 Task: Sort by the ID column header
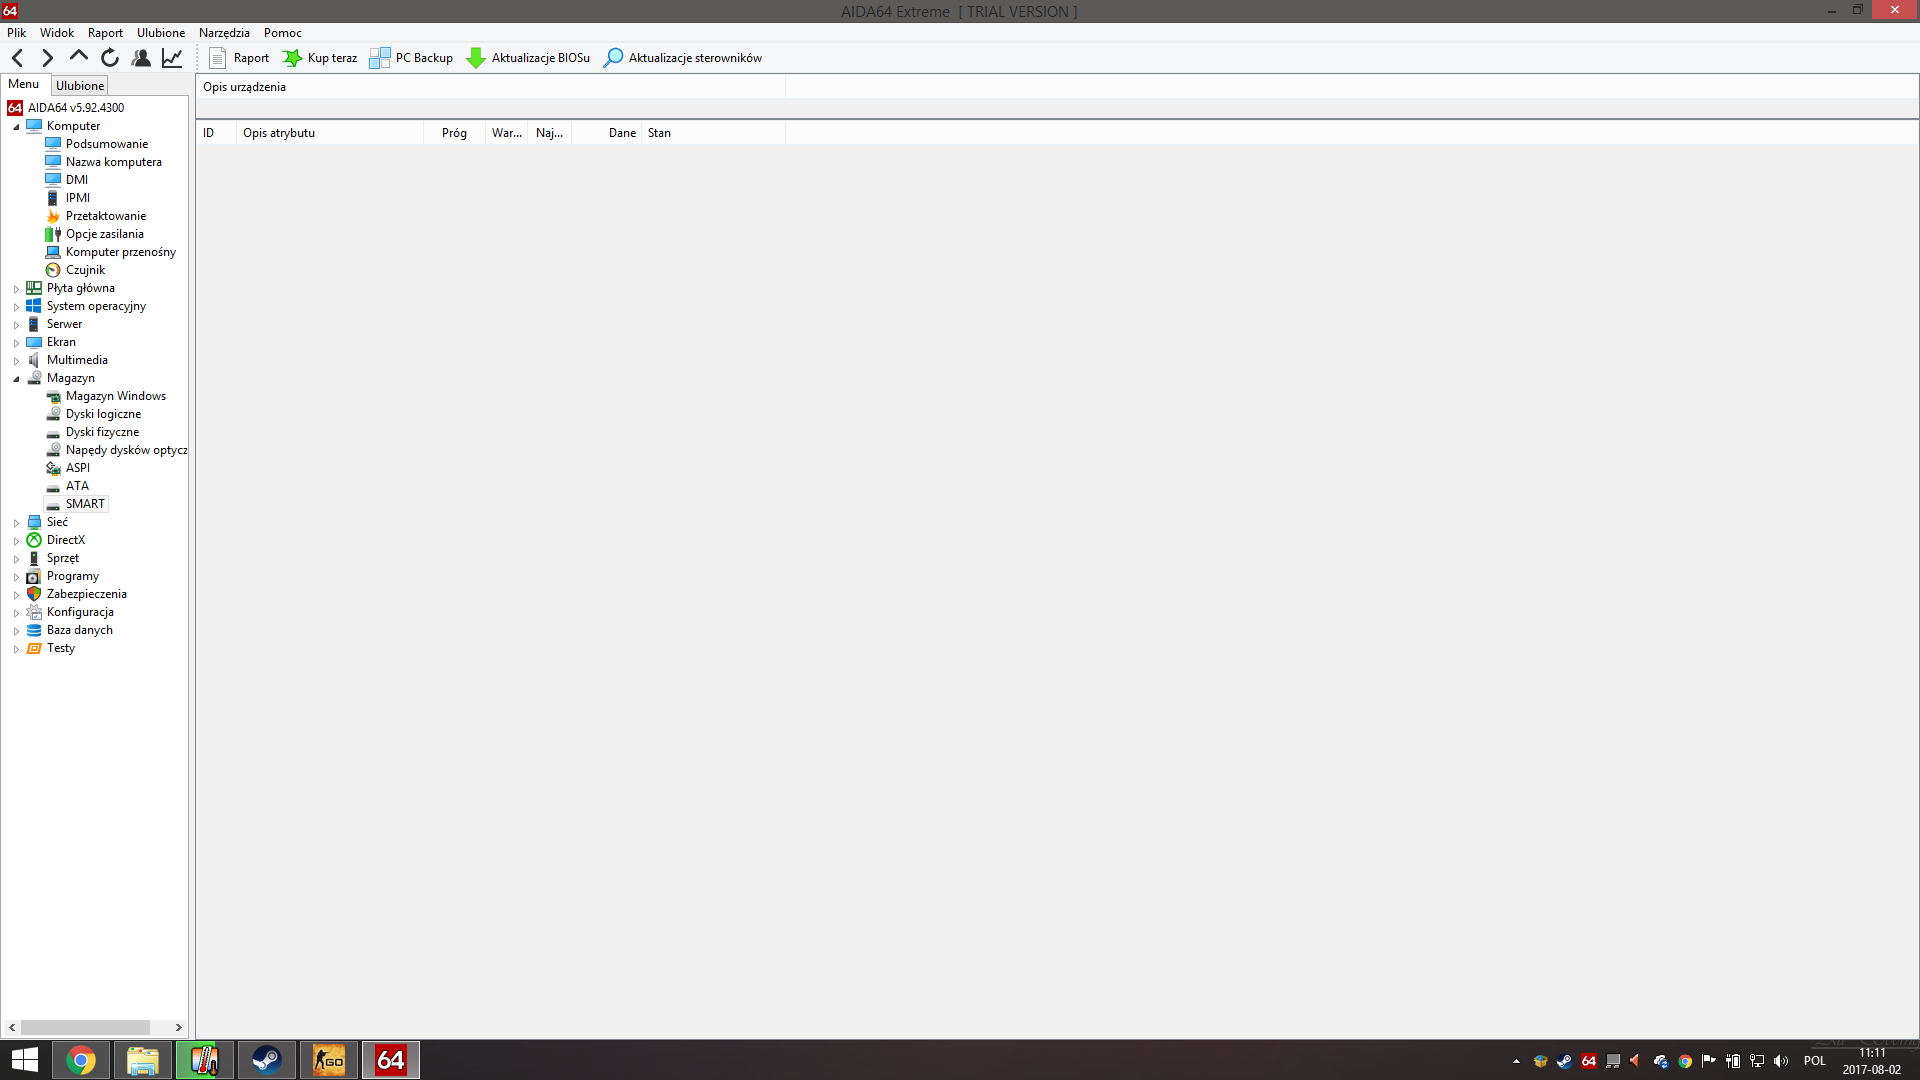(x=216, y=133)
